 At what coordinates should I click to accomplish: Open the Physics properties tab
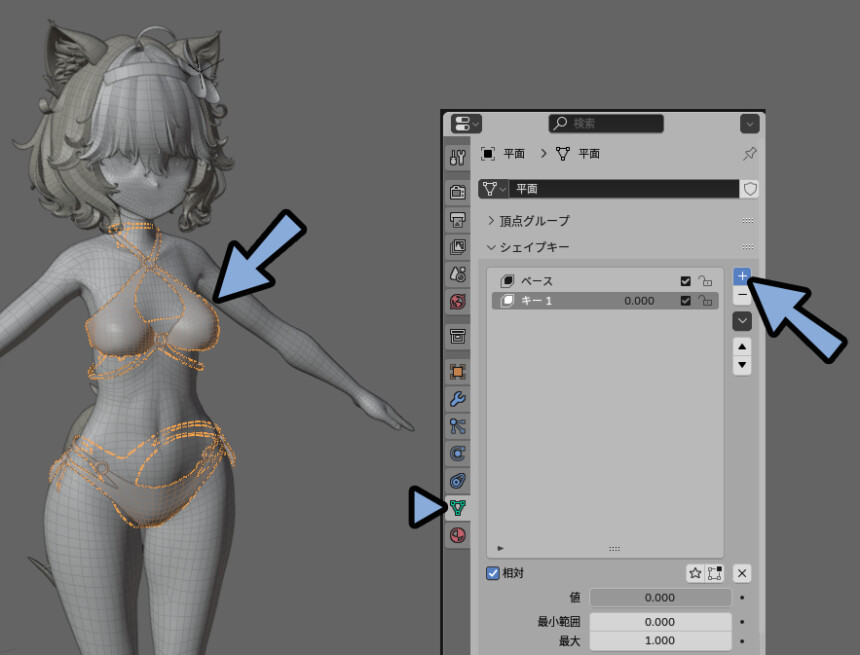click(x=457, y=454)
